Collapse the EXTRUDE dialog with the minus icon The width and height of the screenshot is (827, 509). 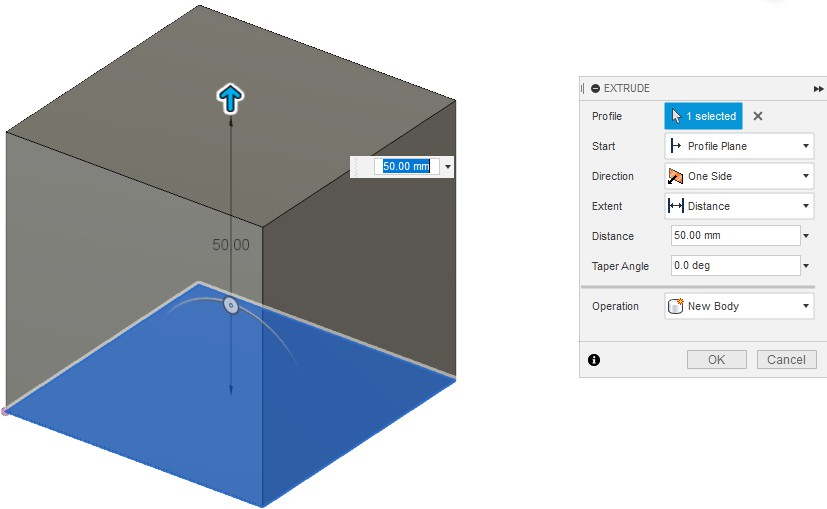[596, 88]
